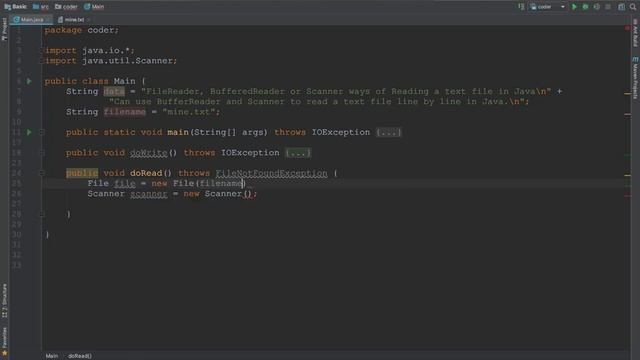This screenshot has width=640, height=360.
Task: Click coder package in navigation bar
Action: pyautogui.click(x=66, y=7)
